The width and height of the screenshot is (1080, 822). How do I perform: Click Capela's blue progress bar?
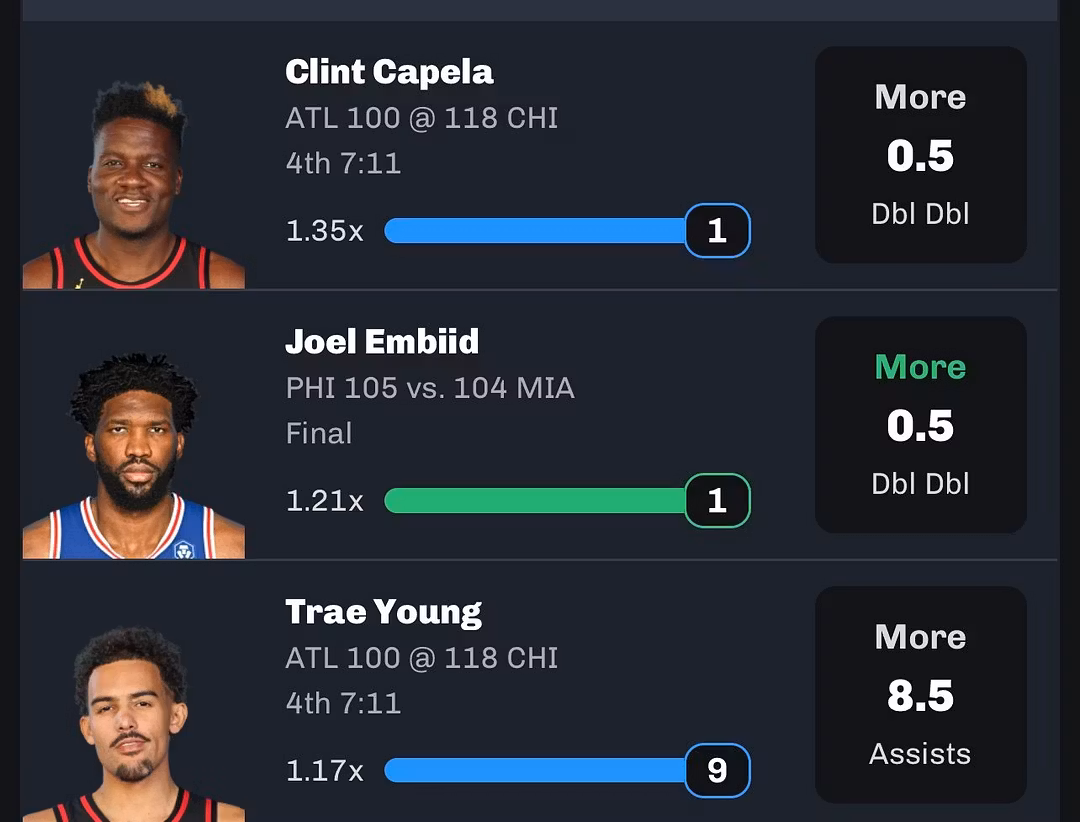pyautogui.click(x=535, y=231)
